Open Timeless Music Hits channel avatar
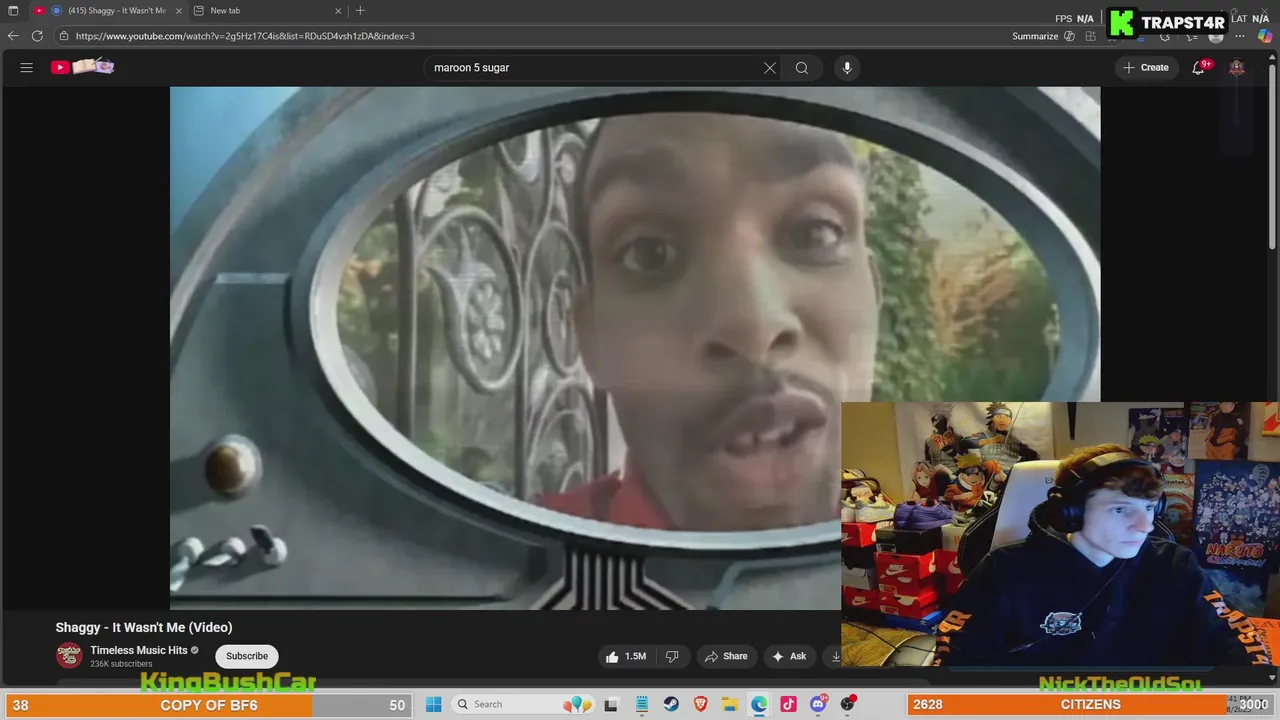This screenshot has width=1280, height=720. 69,656
